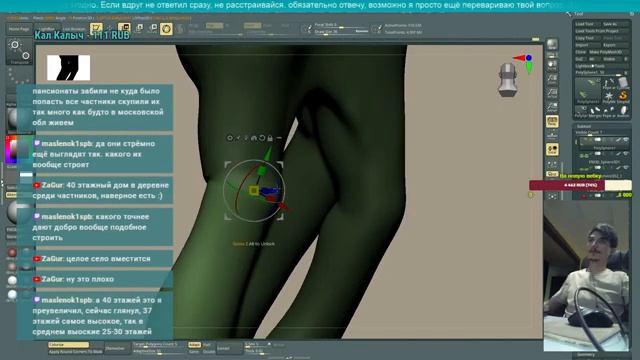
Task: Click Apply Round Corners To Mask
Action: [x=75, y=352]
